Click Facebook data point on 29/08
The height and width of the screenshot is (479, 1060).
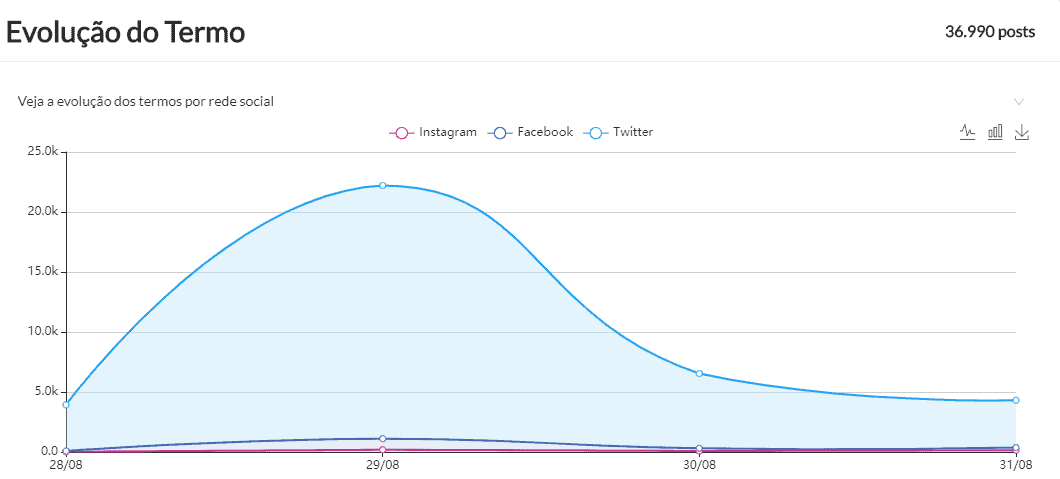coord(382,438)
